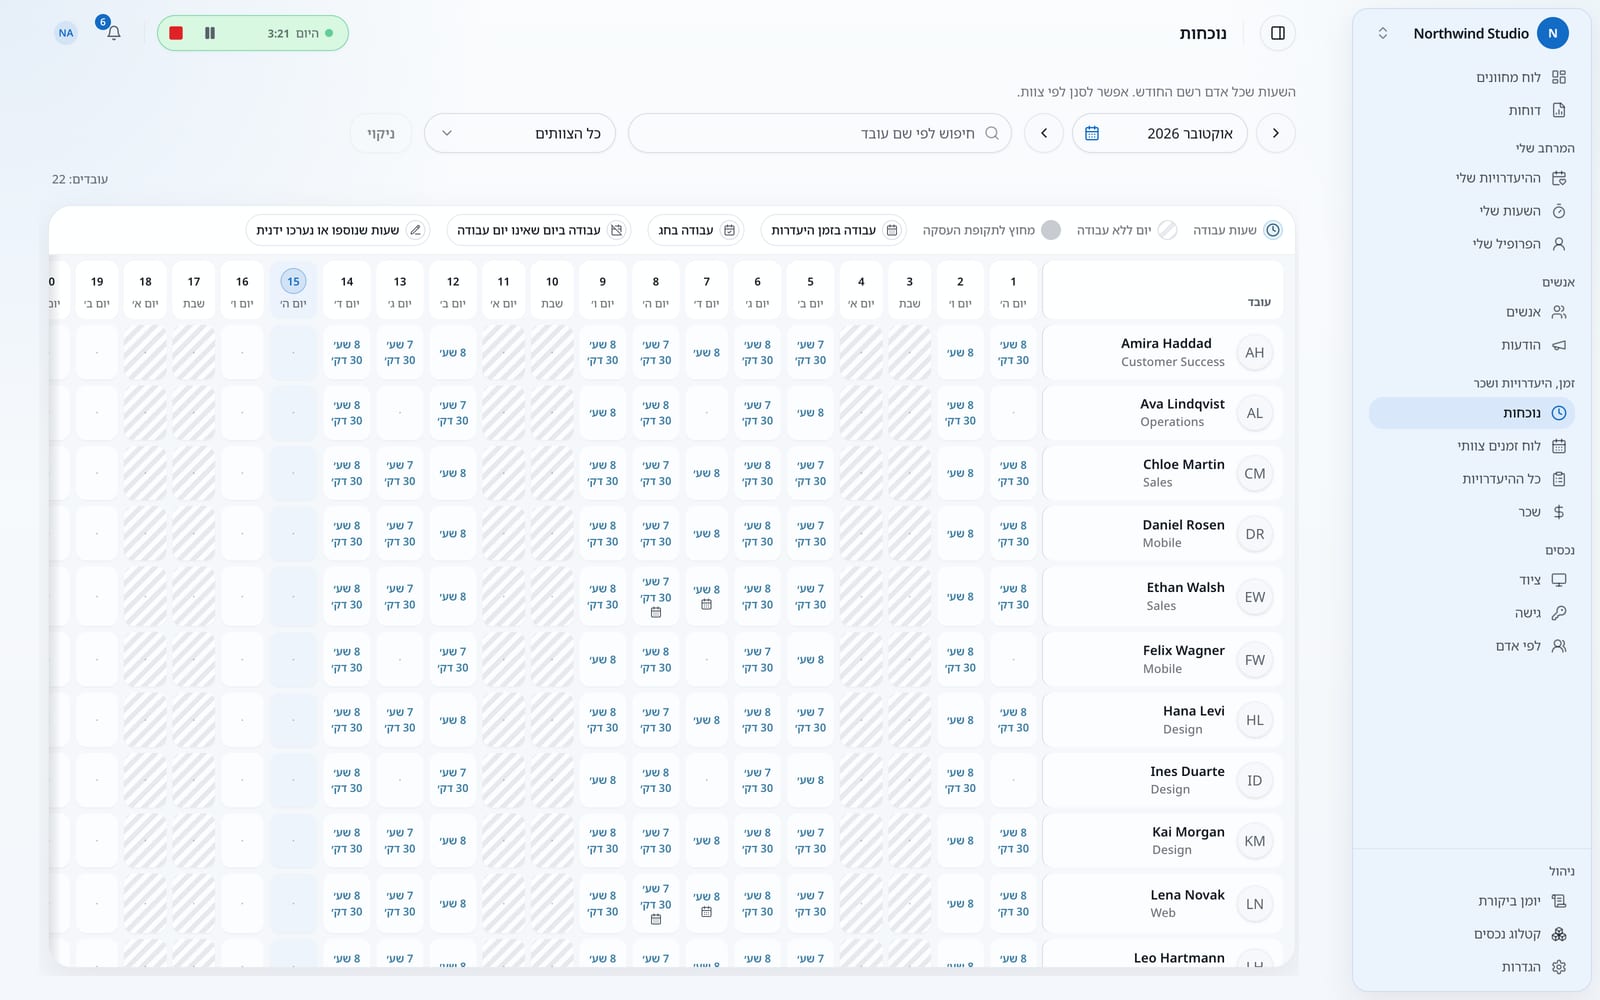Select נוכחות in sidebar
The height and width of the screenshot is (1000, 1600).
[x=1471, y=413]
